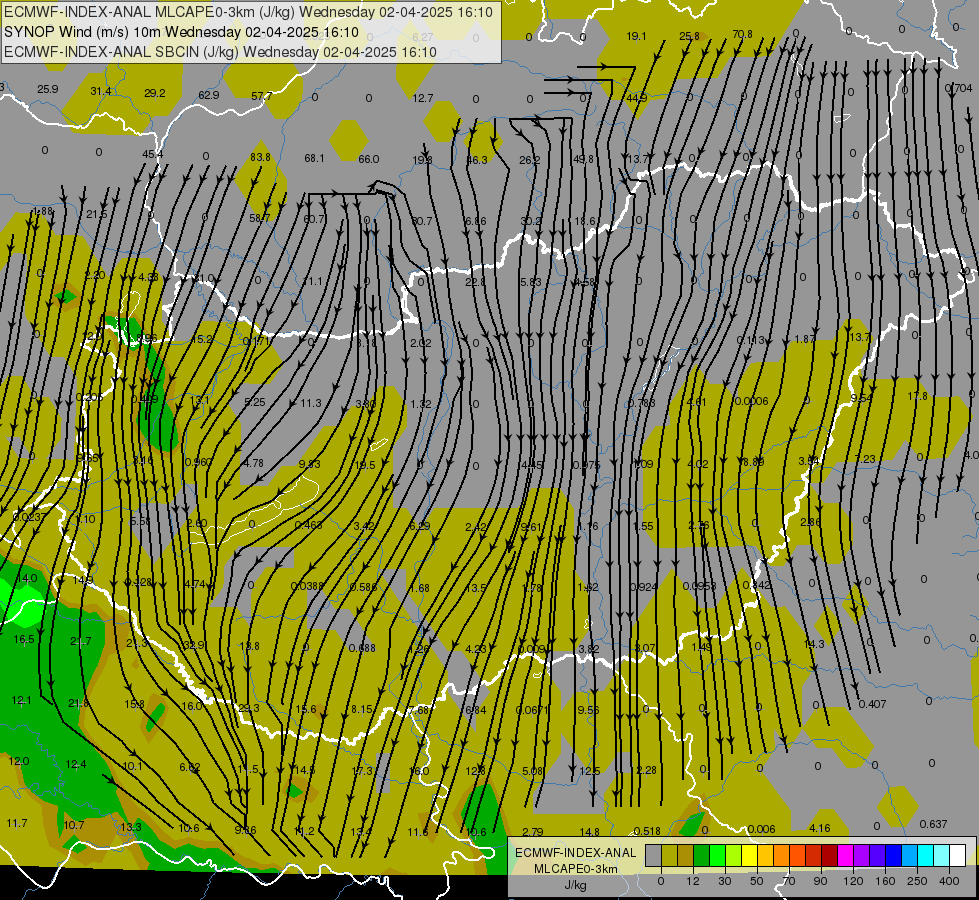Viewport: 979px width, 900px height.
Task: Click the map value 0.637
Action: pyautogui.click(x=933, y=824)
